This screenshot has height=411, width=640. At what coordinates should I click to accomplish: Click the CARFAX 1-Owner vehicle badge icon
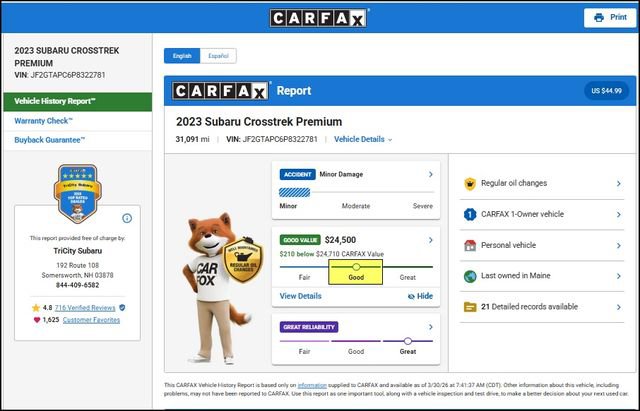[469, 214]
